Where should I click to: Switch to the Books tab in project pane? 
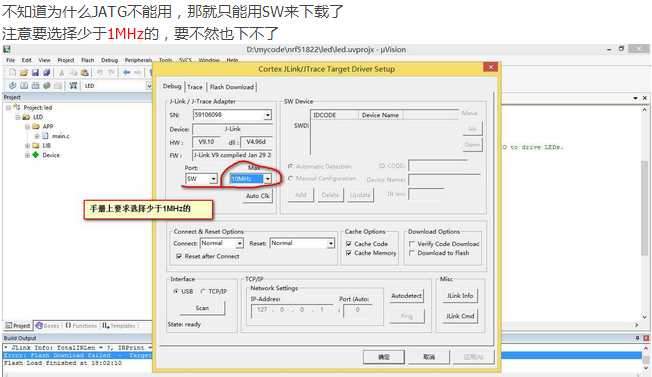click(47, 326)
